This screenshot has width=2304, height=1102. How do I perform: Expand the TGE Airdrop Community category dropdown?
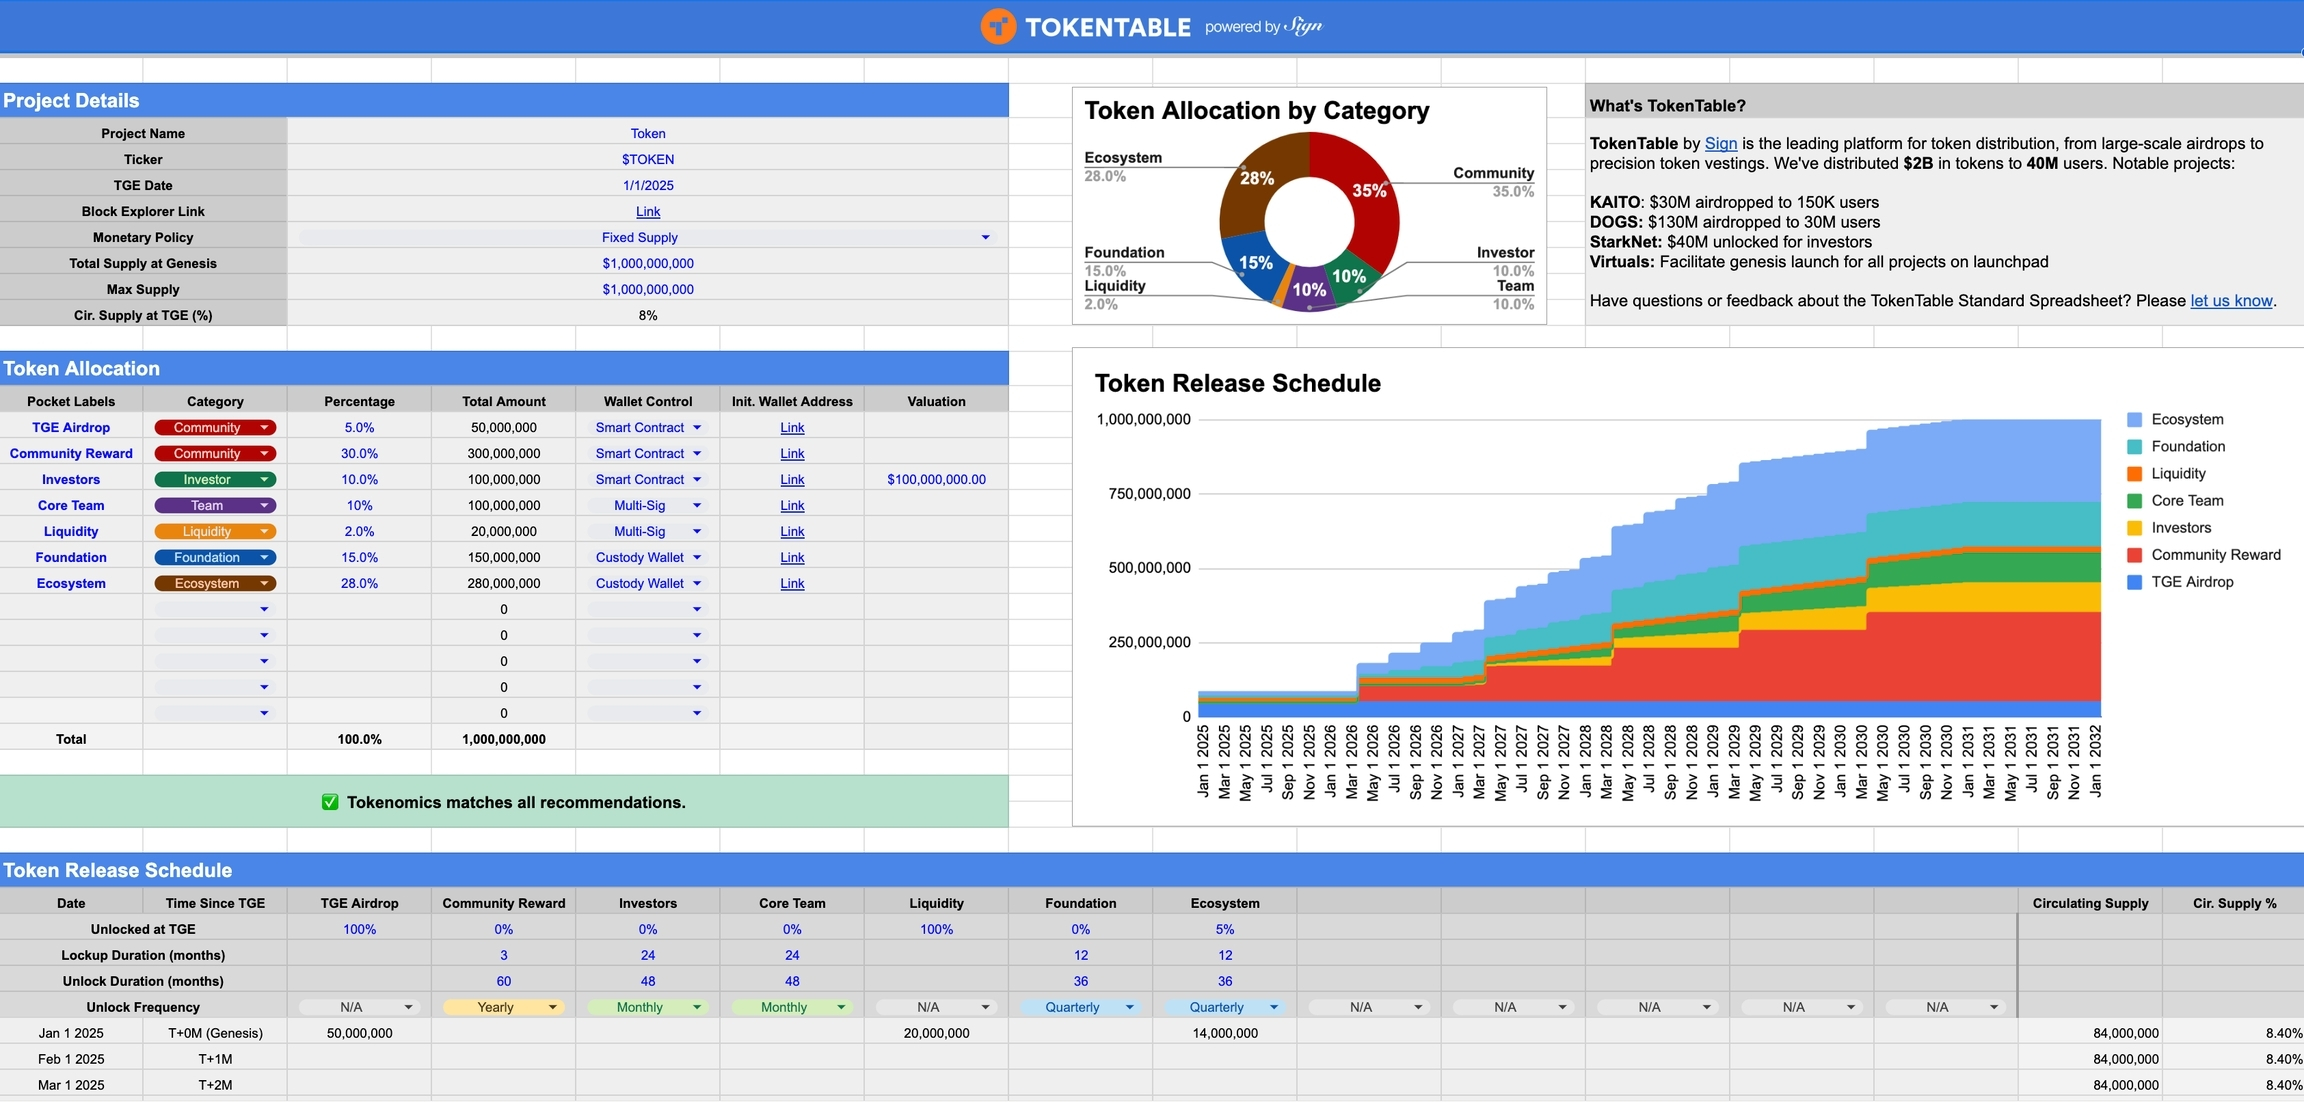click(264, 427)
